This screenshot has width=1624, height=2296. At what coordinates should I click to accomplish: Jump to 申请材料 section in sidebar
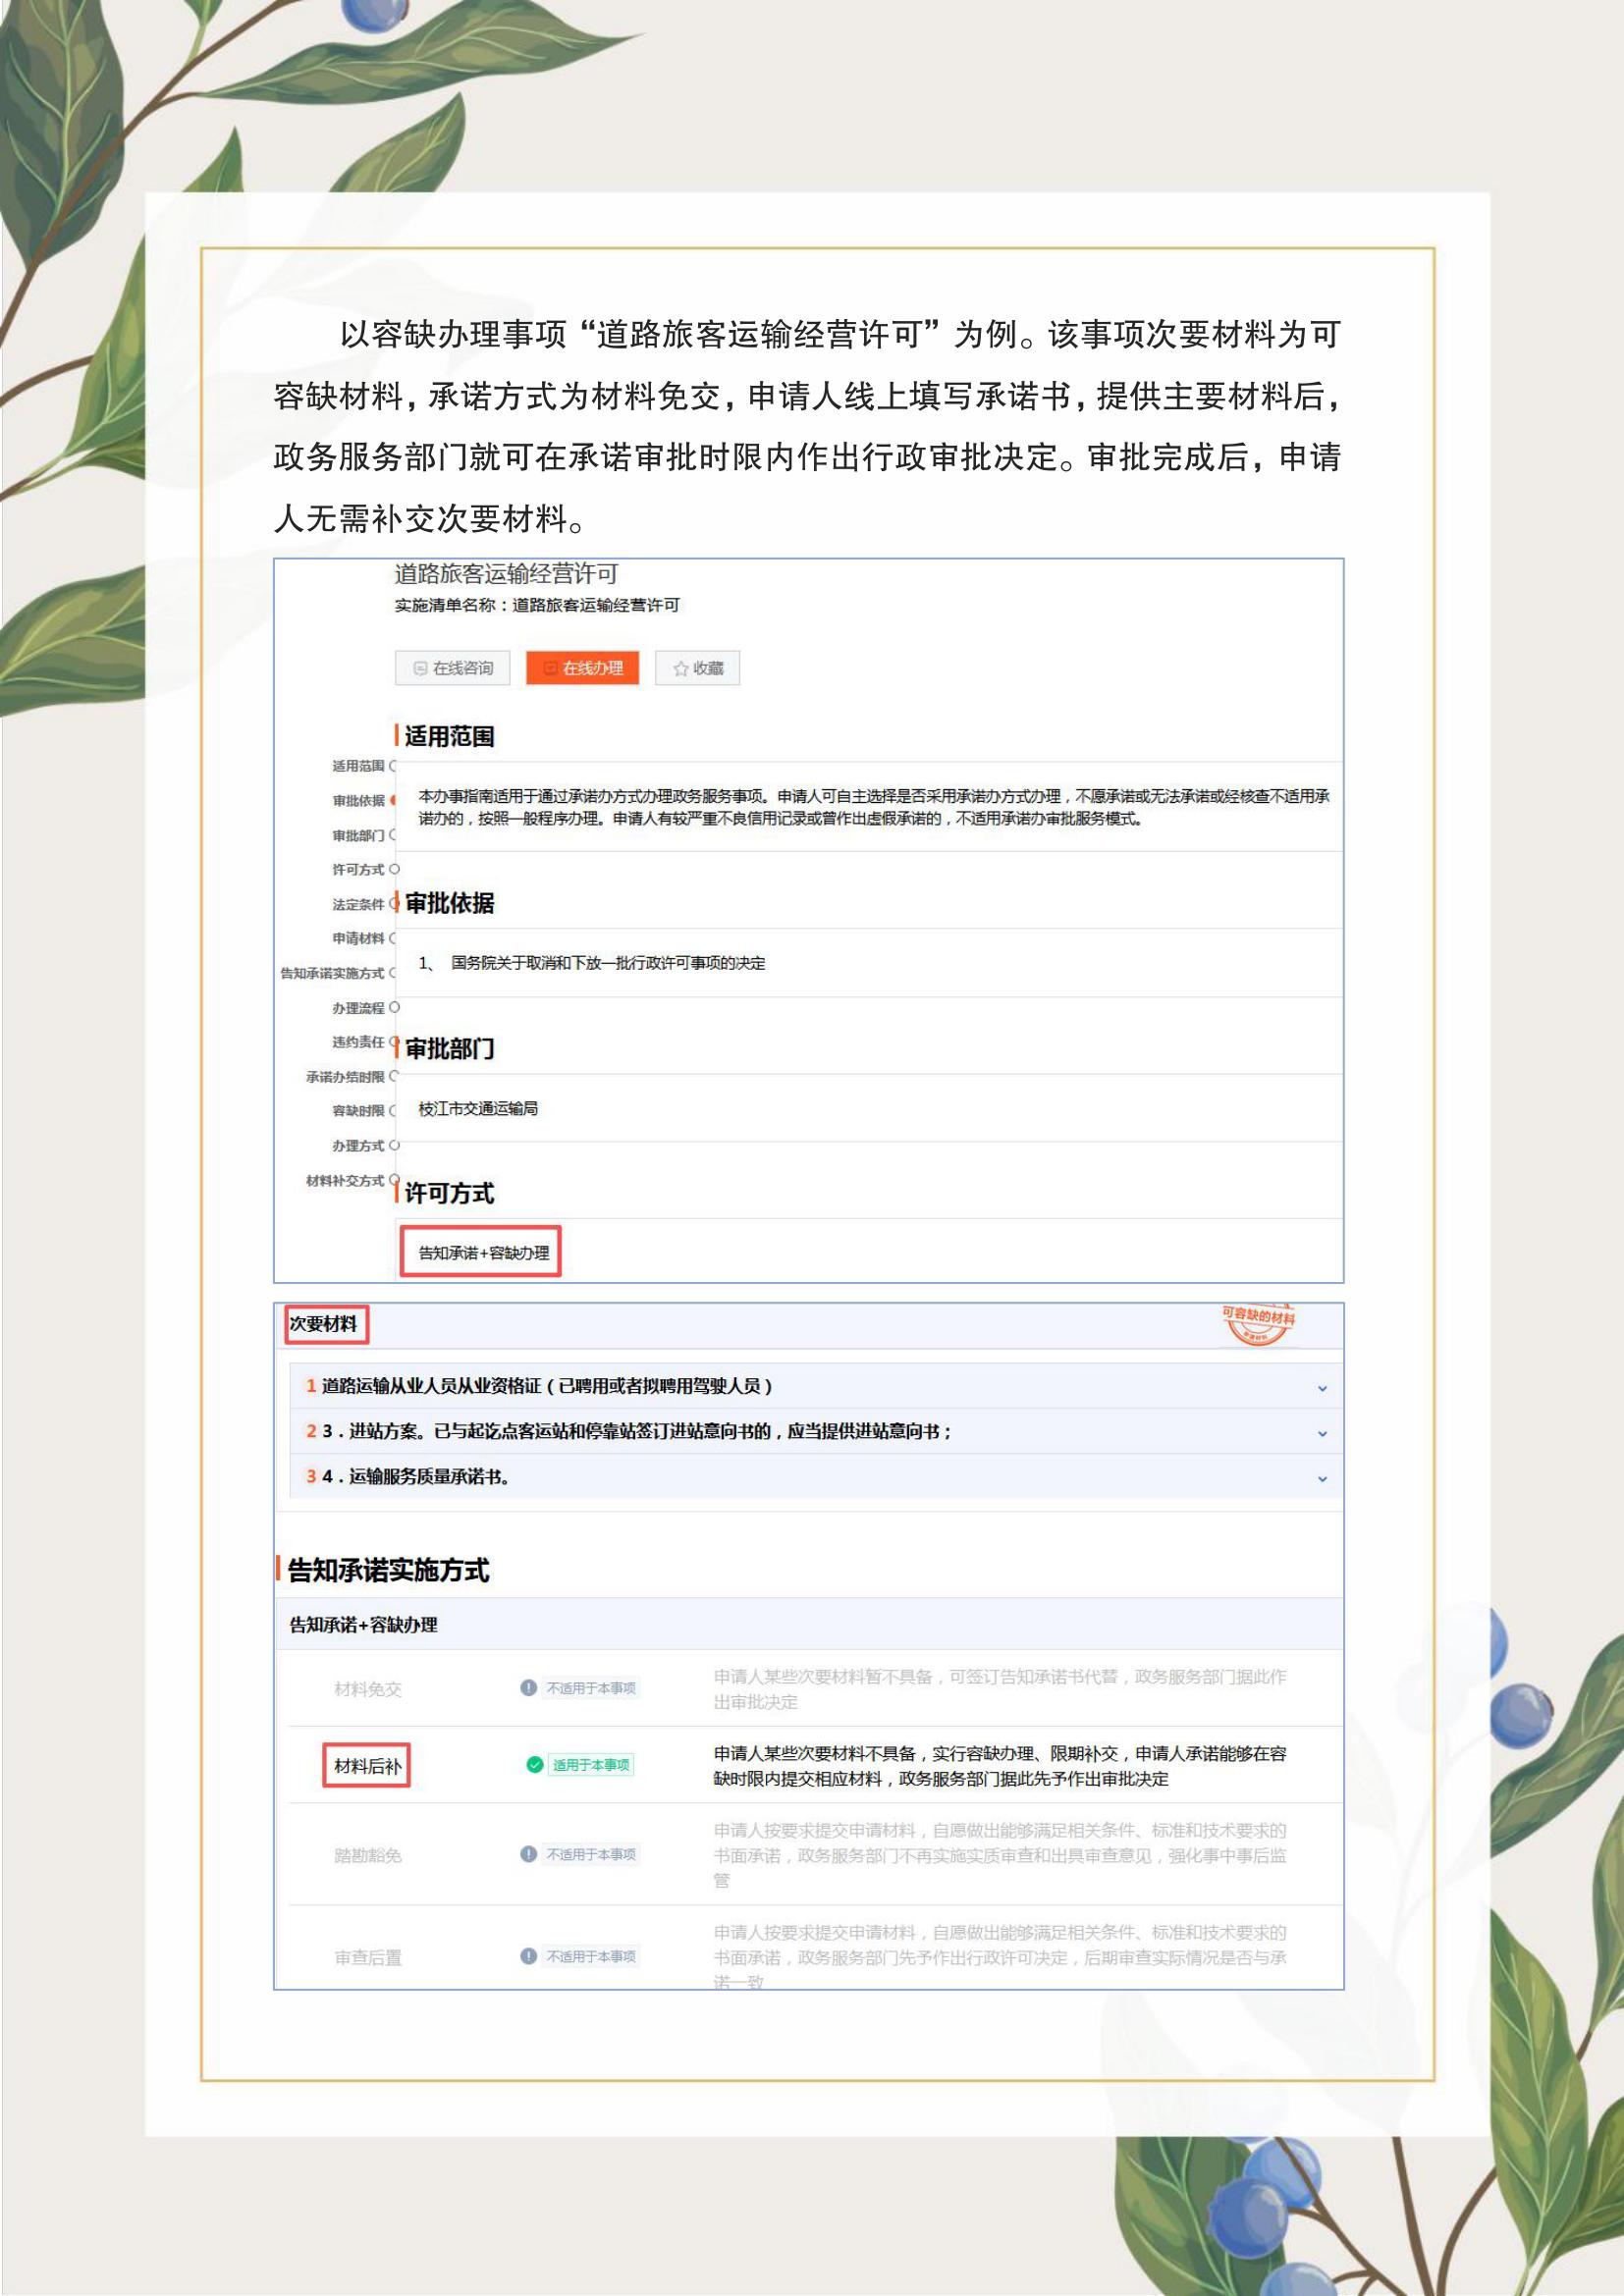point(358,938)
